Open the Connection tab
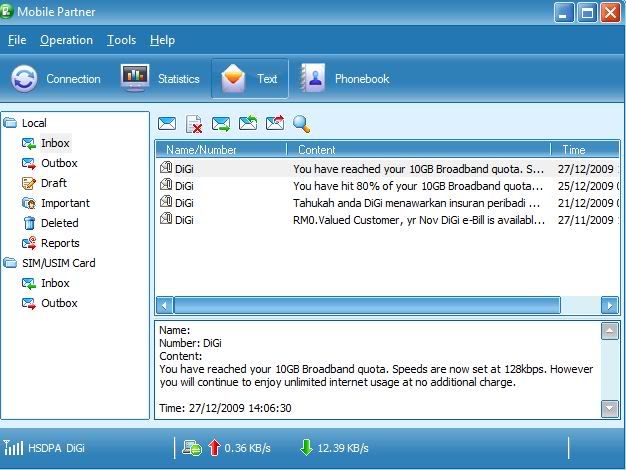 (x=57, y=79)
